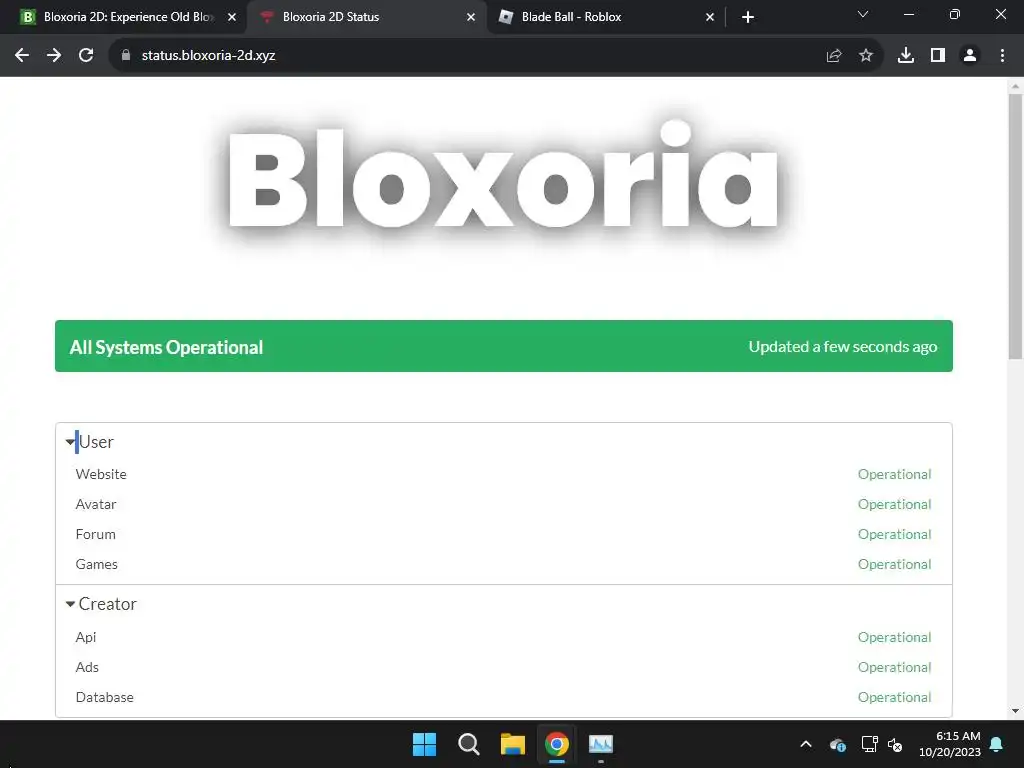Select the Website component row label

[101, 474]
